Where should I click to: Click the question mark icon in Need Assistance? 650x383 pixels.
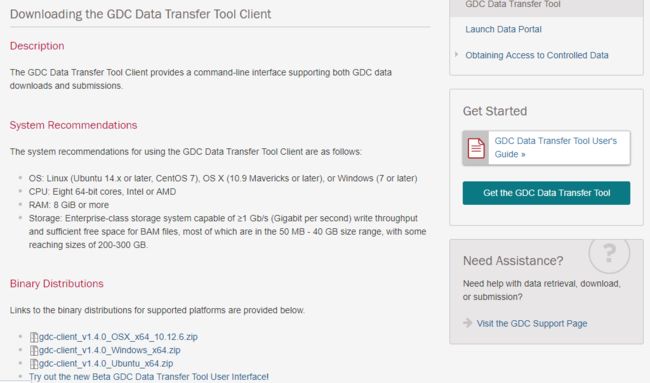point(609,253)
